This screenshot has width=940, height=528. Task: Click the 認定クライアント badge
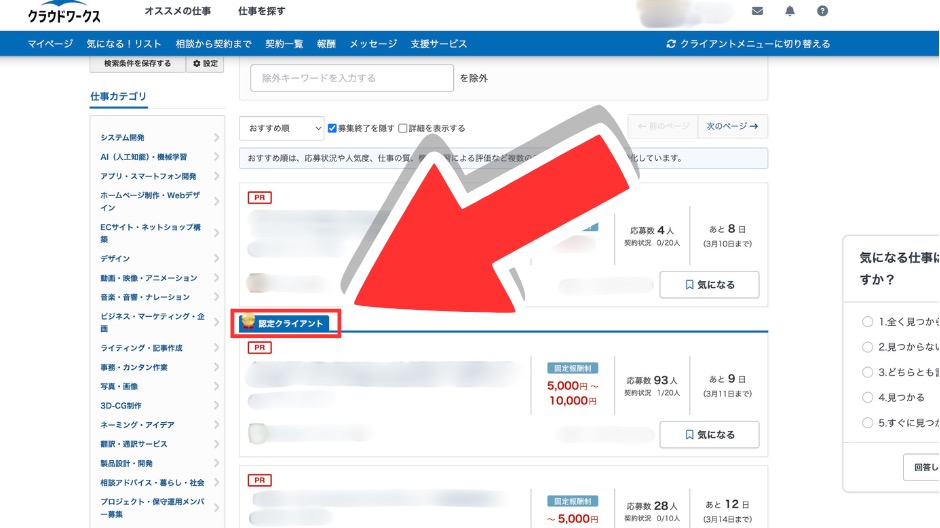(x=286, y=323)
